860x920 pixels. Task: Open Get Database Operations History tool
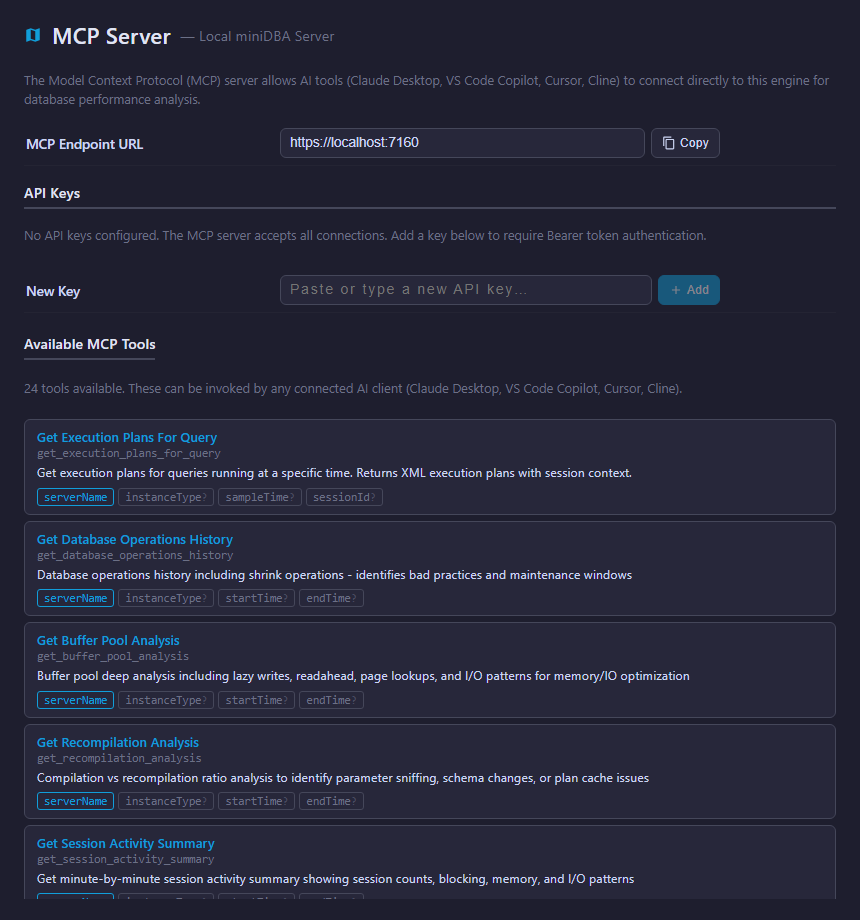[135, 540]
